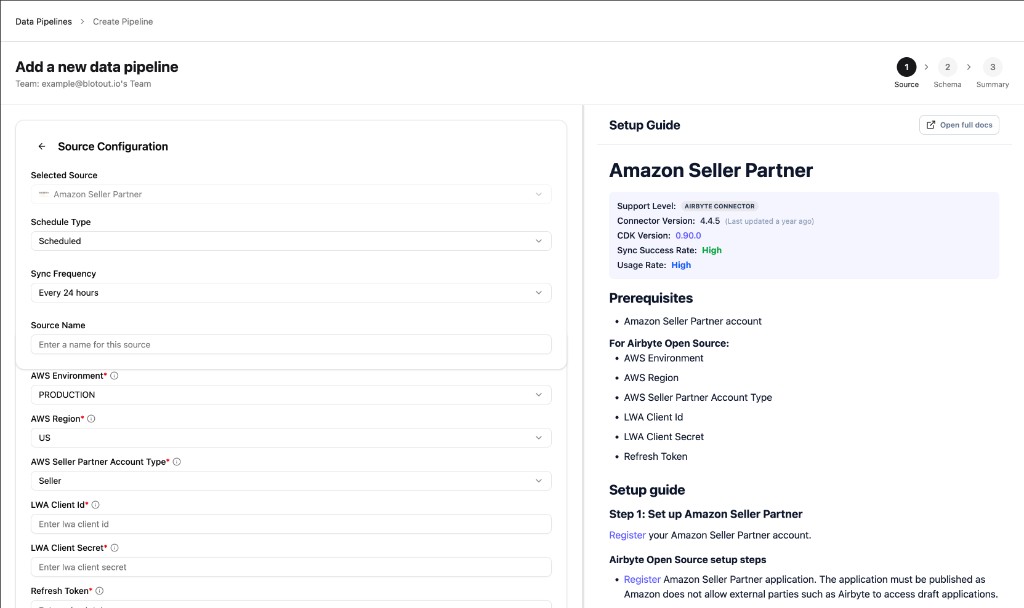Go to Data Pipelines breadcrumb
The image size is (1024, 608).
coord(44,22)
